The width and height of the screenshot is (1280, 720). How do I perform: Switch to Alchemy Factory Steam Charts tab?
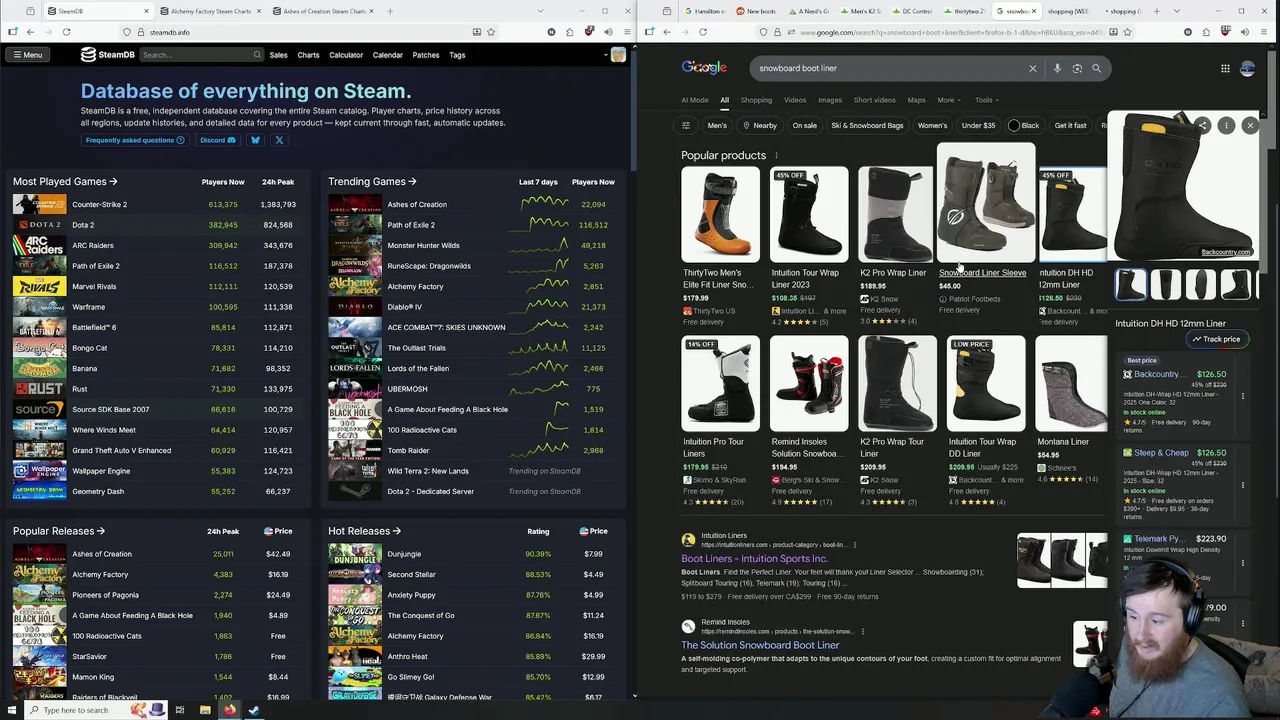[x=211, y=11]
